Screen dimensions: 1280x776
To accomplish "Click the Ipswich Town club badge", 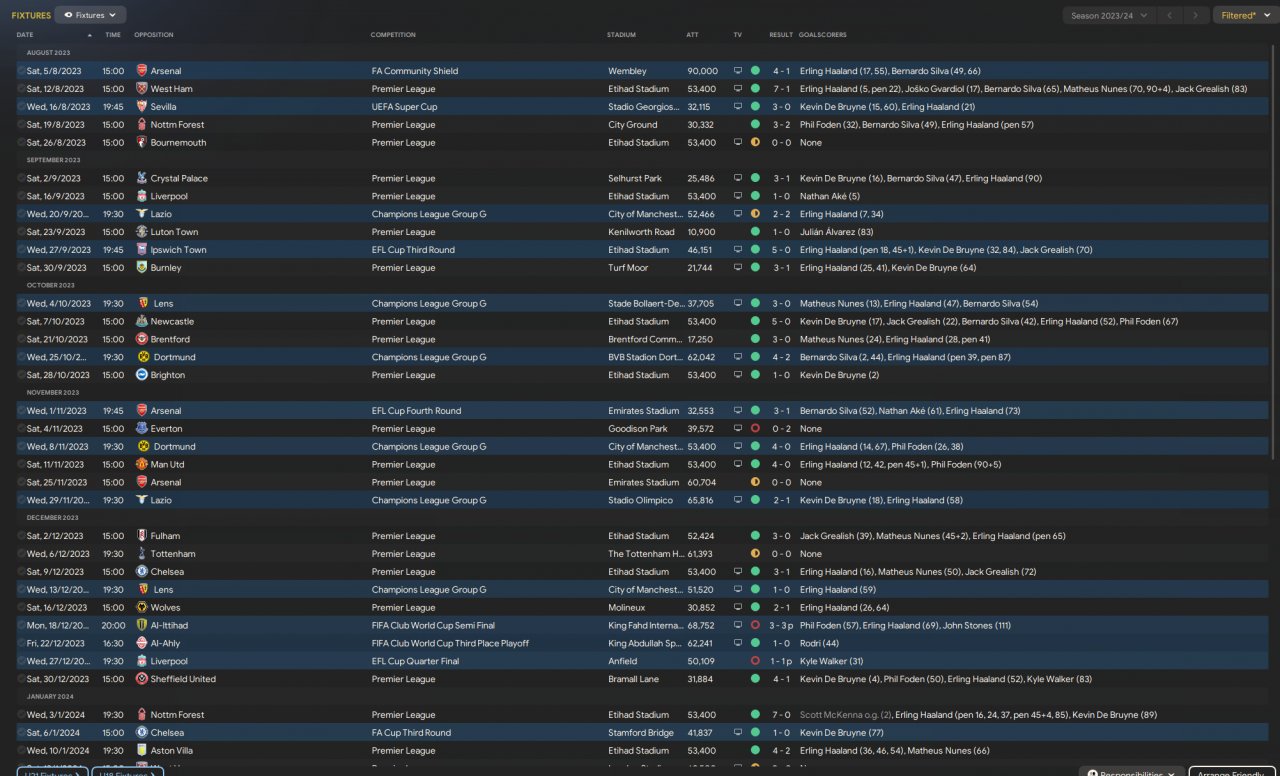I will (x=141, y=250).
